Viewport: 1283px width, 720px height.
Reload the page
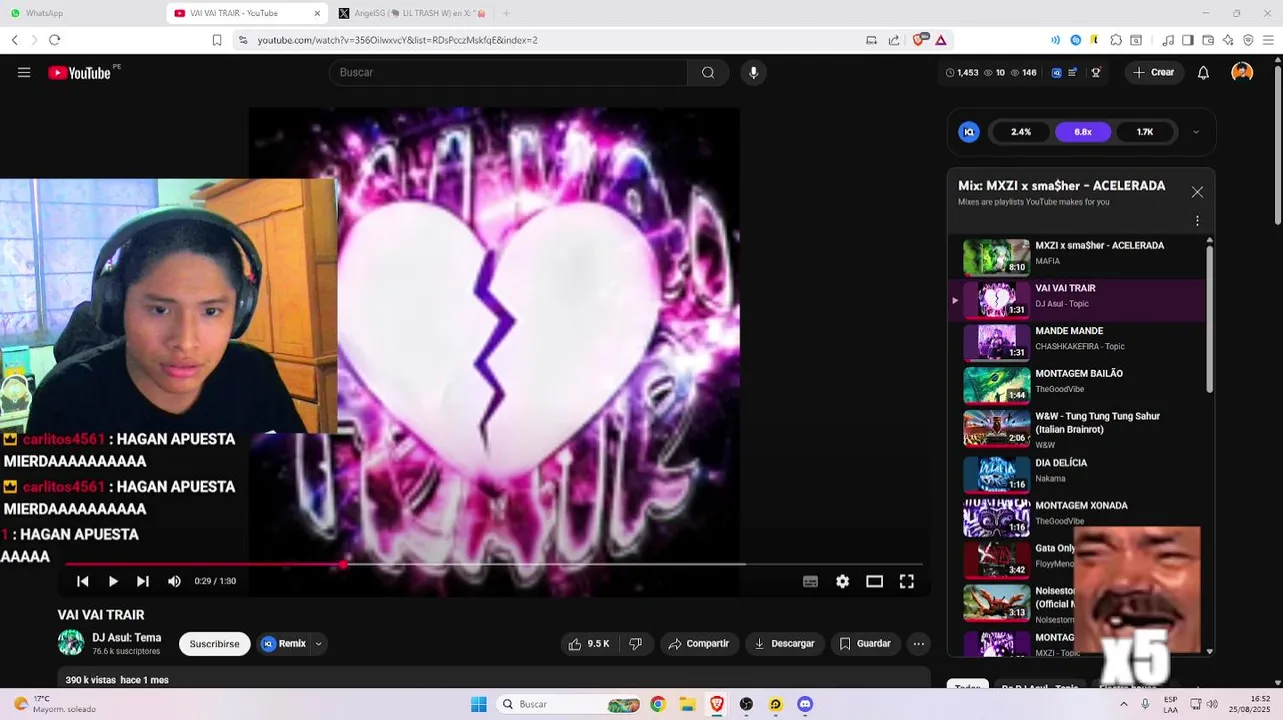click(x=54, y=40)
